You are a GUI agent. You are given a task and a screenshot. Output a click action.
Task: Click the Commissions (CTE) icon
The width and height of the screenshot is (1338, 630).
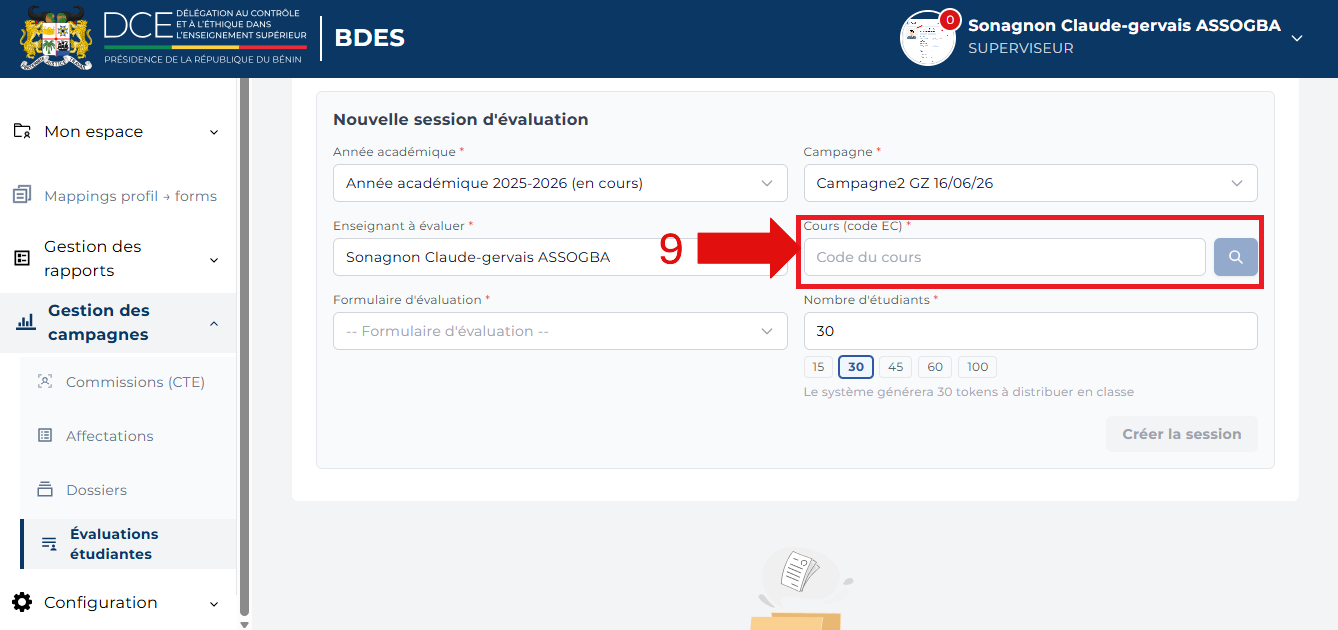click(x=45, y=381)
